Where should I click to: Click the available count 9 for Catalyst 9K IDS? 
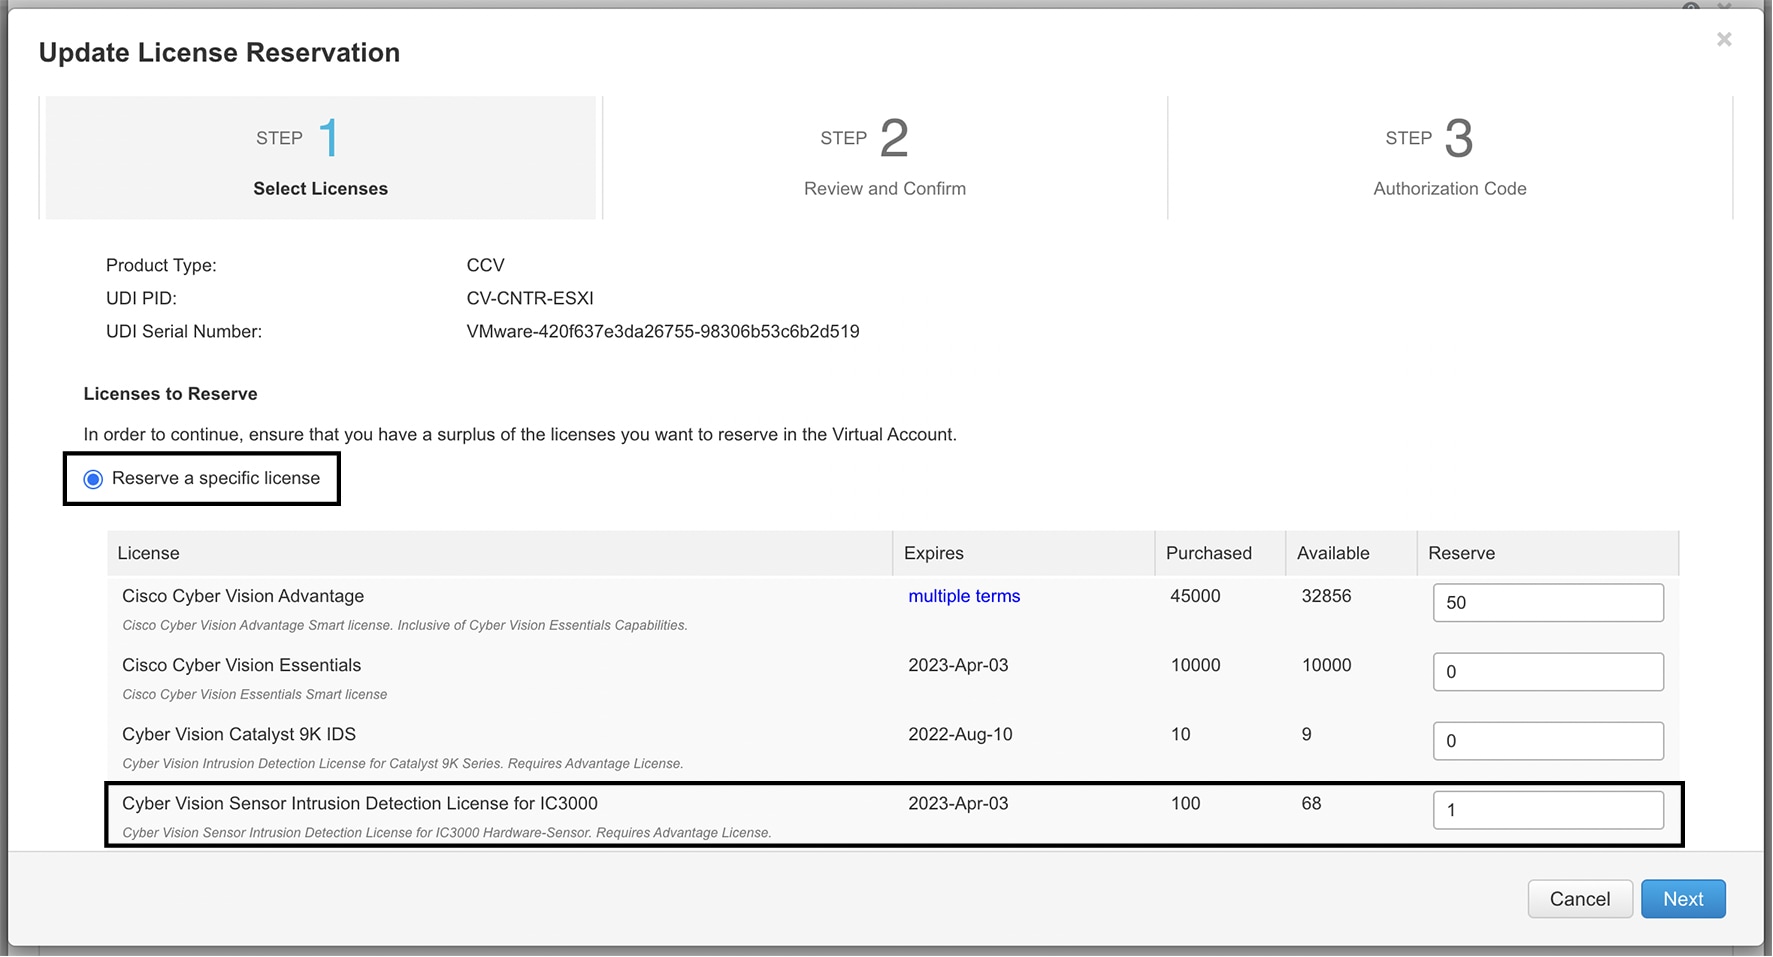pyautogui.click(x=1306, y=734)
